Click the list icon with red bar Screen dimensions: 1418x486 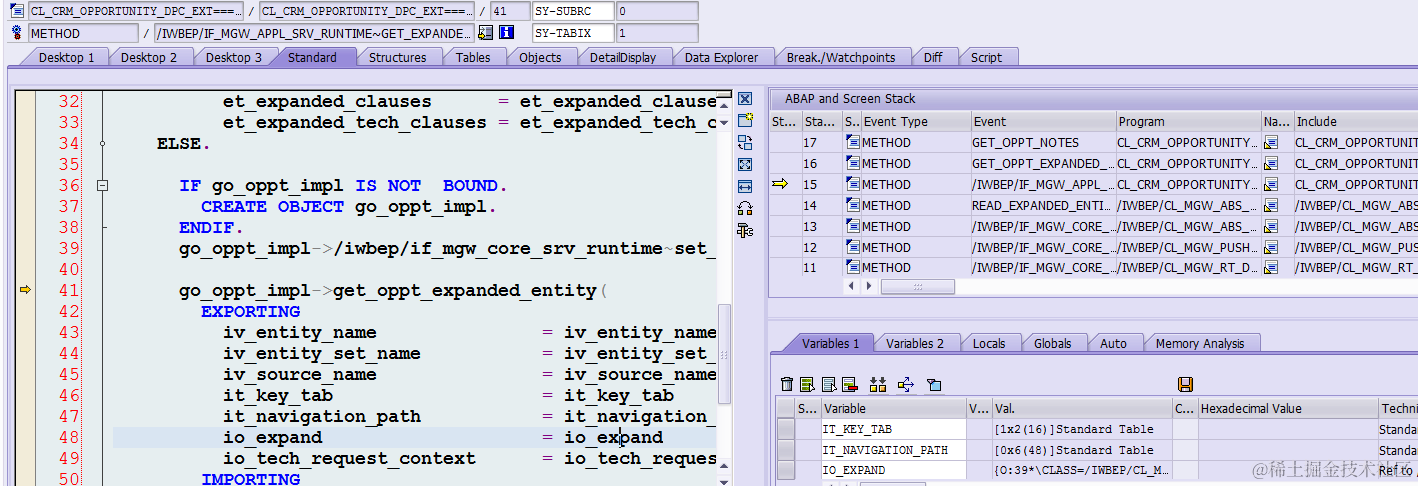click(849, 384)
